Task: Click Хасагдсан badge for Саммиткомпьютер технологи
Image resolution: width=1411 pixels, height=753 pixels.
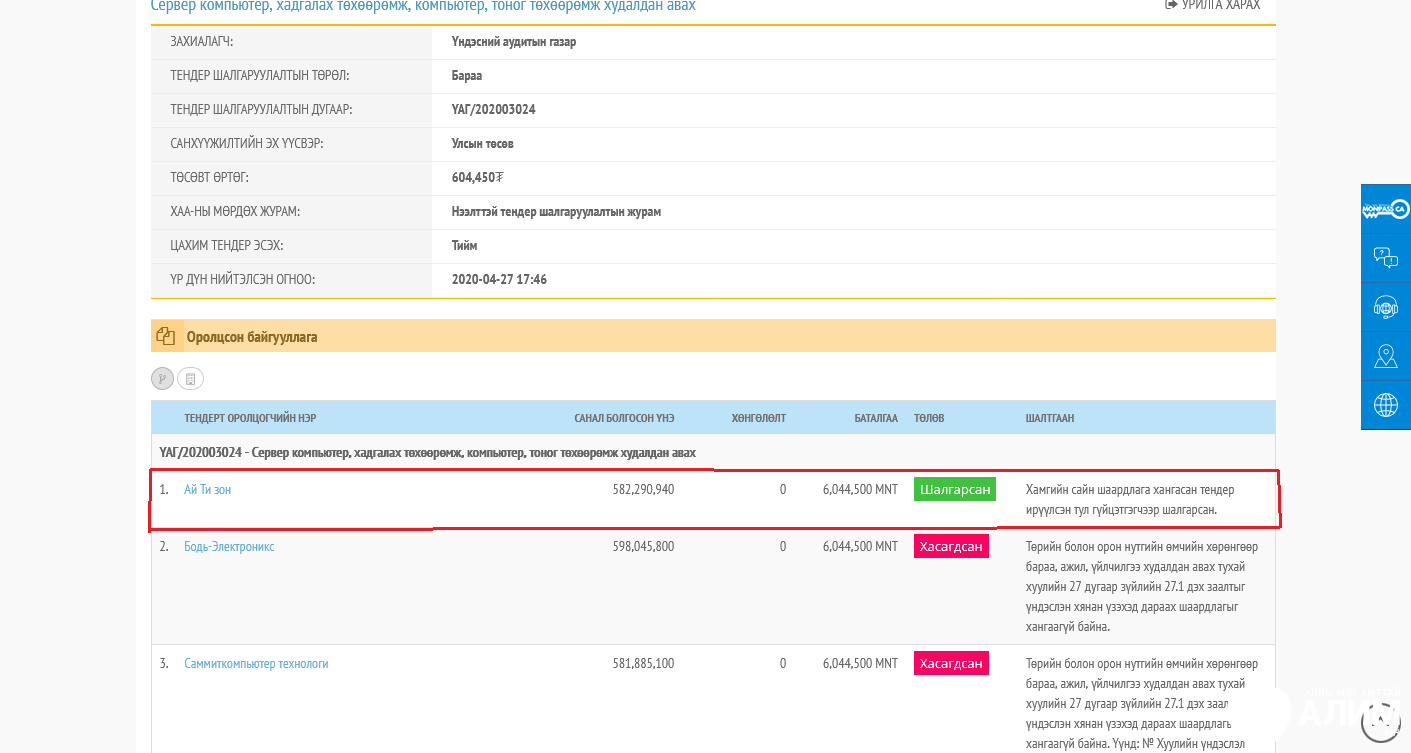Action: click(951, 664)
